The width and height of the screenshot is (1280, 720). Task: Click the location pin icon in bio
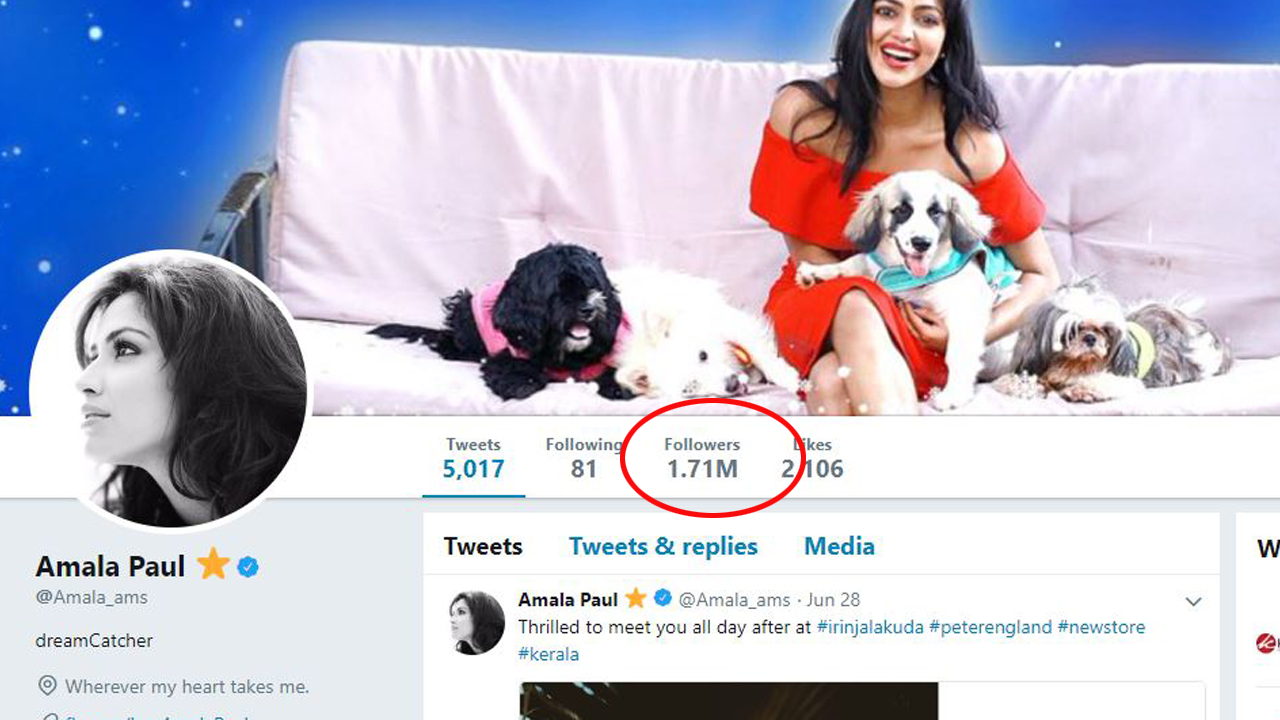47,686
